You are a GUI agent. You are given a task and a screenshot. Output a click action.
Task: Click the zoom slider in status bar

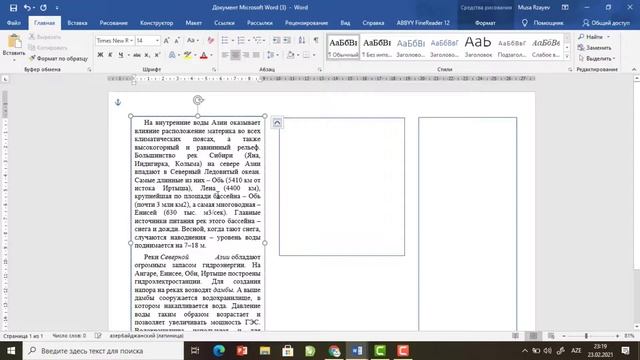(586, 336)
